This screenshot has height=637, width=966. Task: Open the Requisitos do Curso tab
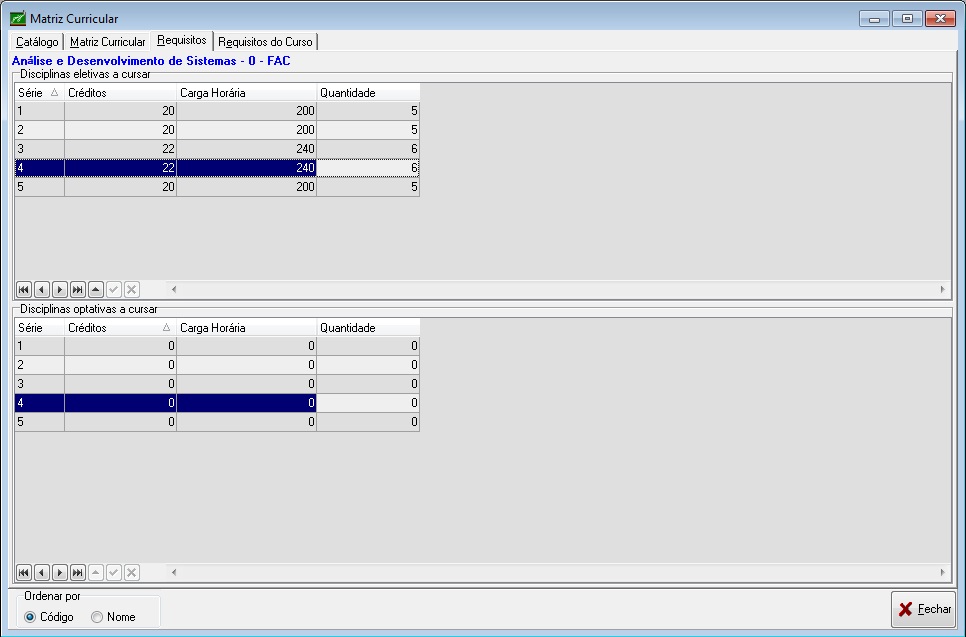pyautogui.click(x=266, y=42)
